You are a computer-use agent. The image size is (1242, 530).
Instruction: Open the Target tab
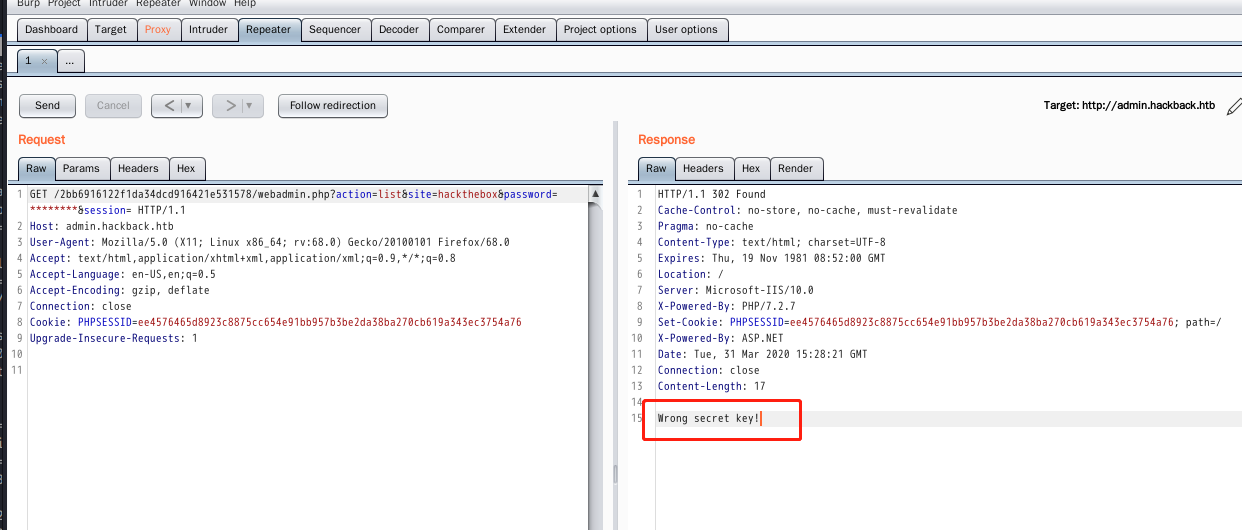click(111, 29)
